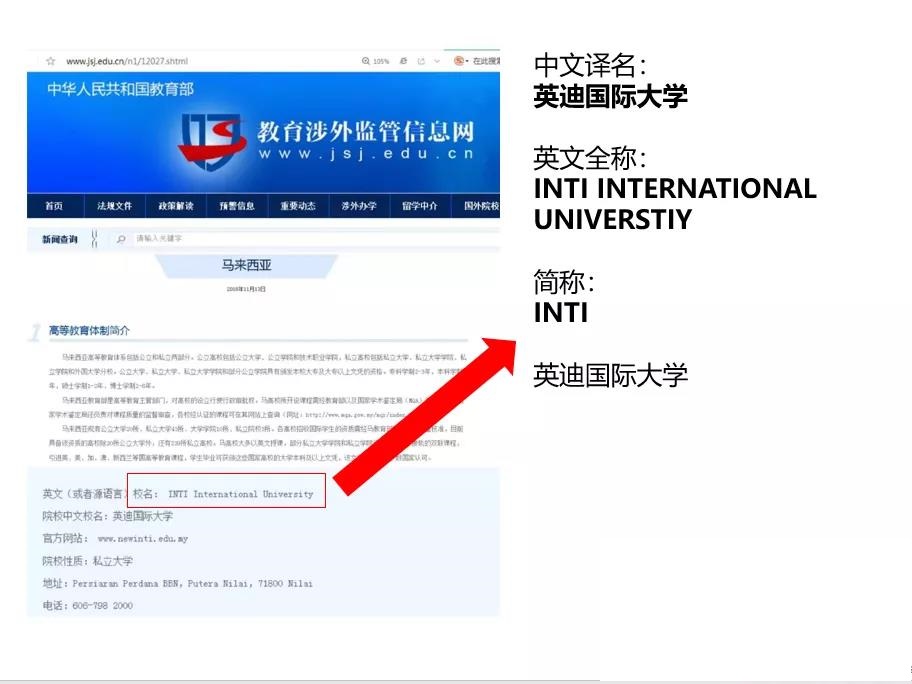The width and height of the screenshot is (912, 684).
Task: Open the 国外院校 navigation menu item
Action: pos(481,206)
